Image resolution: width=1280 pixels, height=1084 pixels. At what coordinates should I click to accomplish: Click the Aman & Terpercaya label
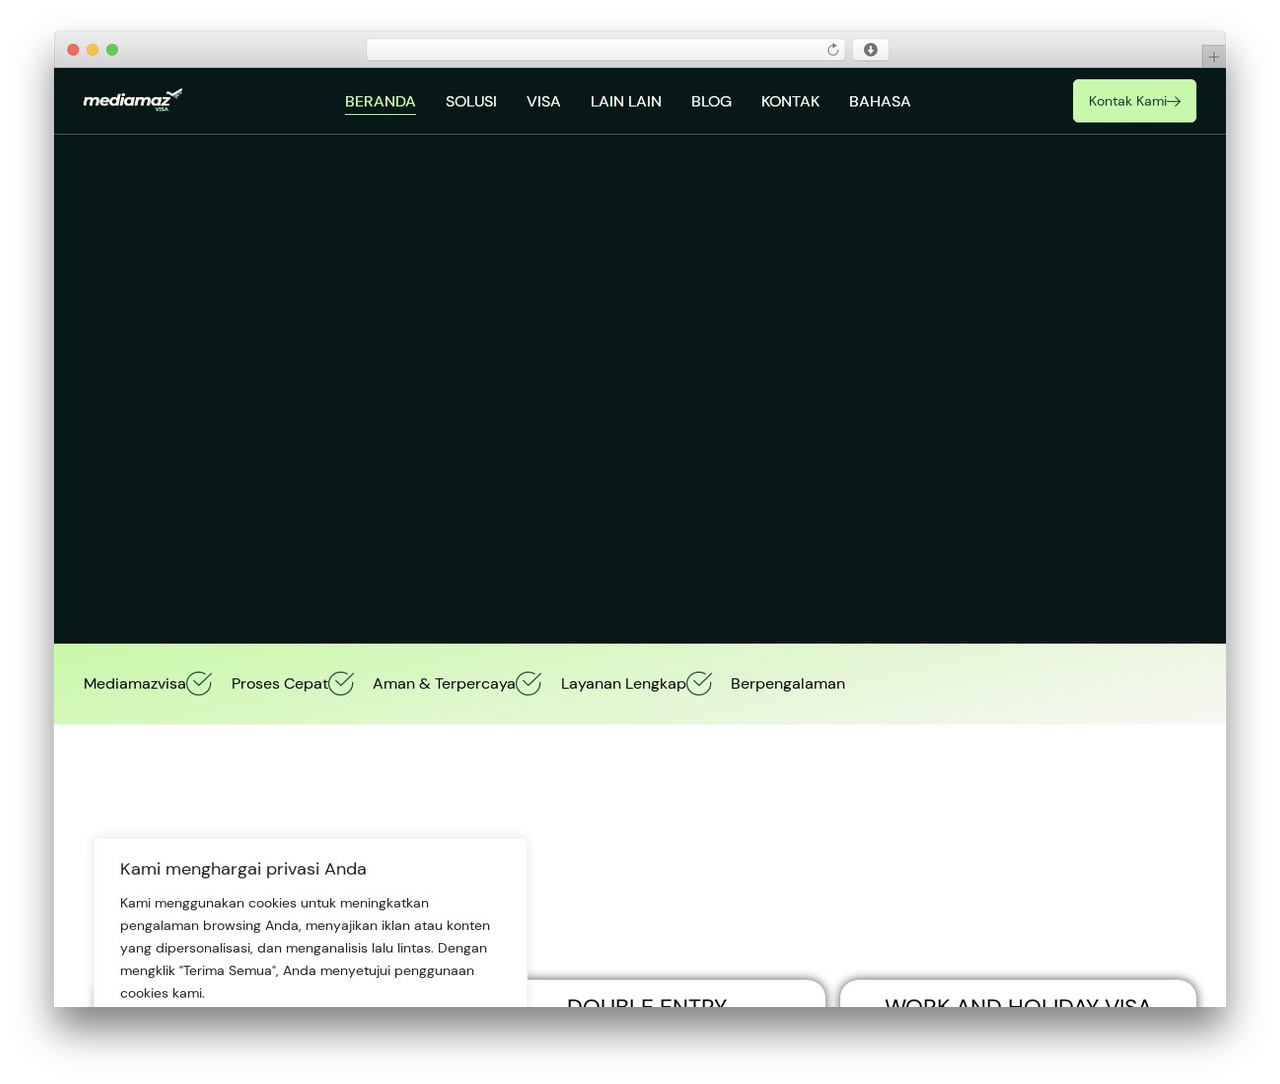point(444,684)
